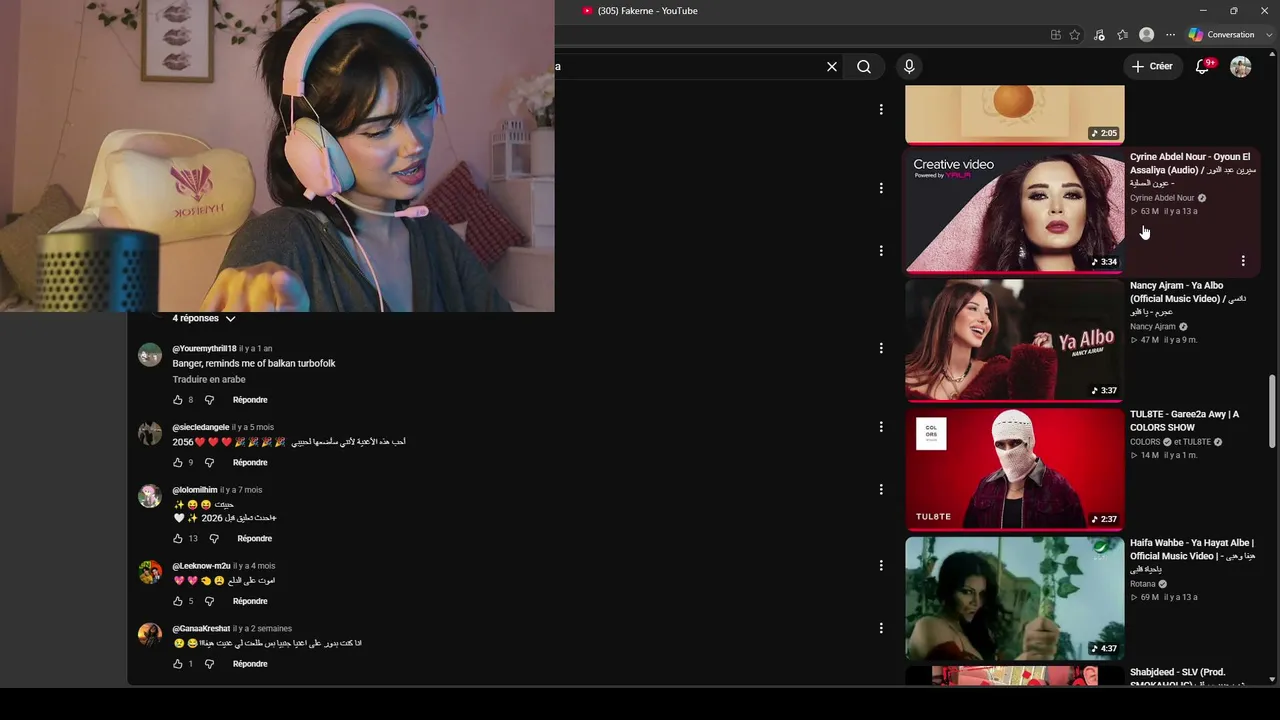Open the Cyrine Abdel Nour channel name
This screenshot has width=1280, height=720.
[x=1162, y=198]
